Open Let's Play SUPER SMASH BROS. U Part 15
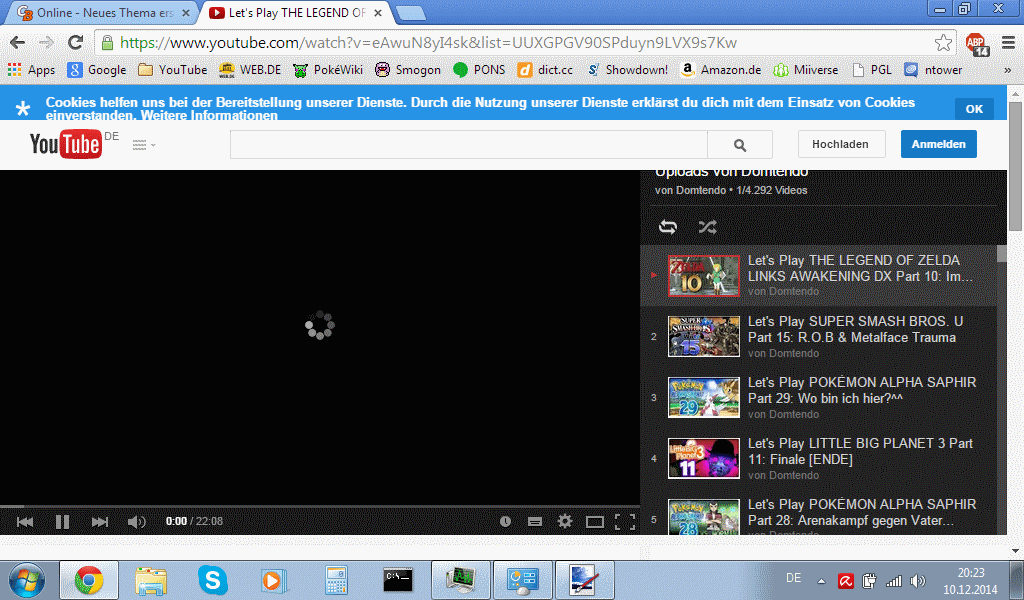Image resolution: width=1024 pixels, height=600 pixels. pyautogui.click(x=856, y=329)
